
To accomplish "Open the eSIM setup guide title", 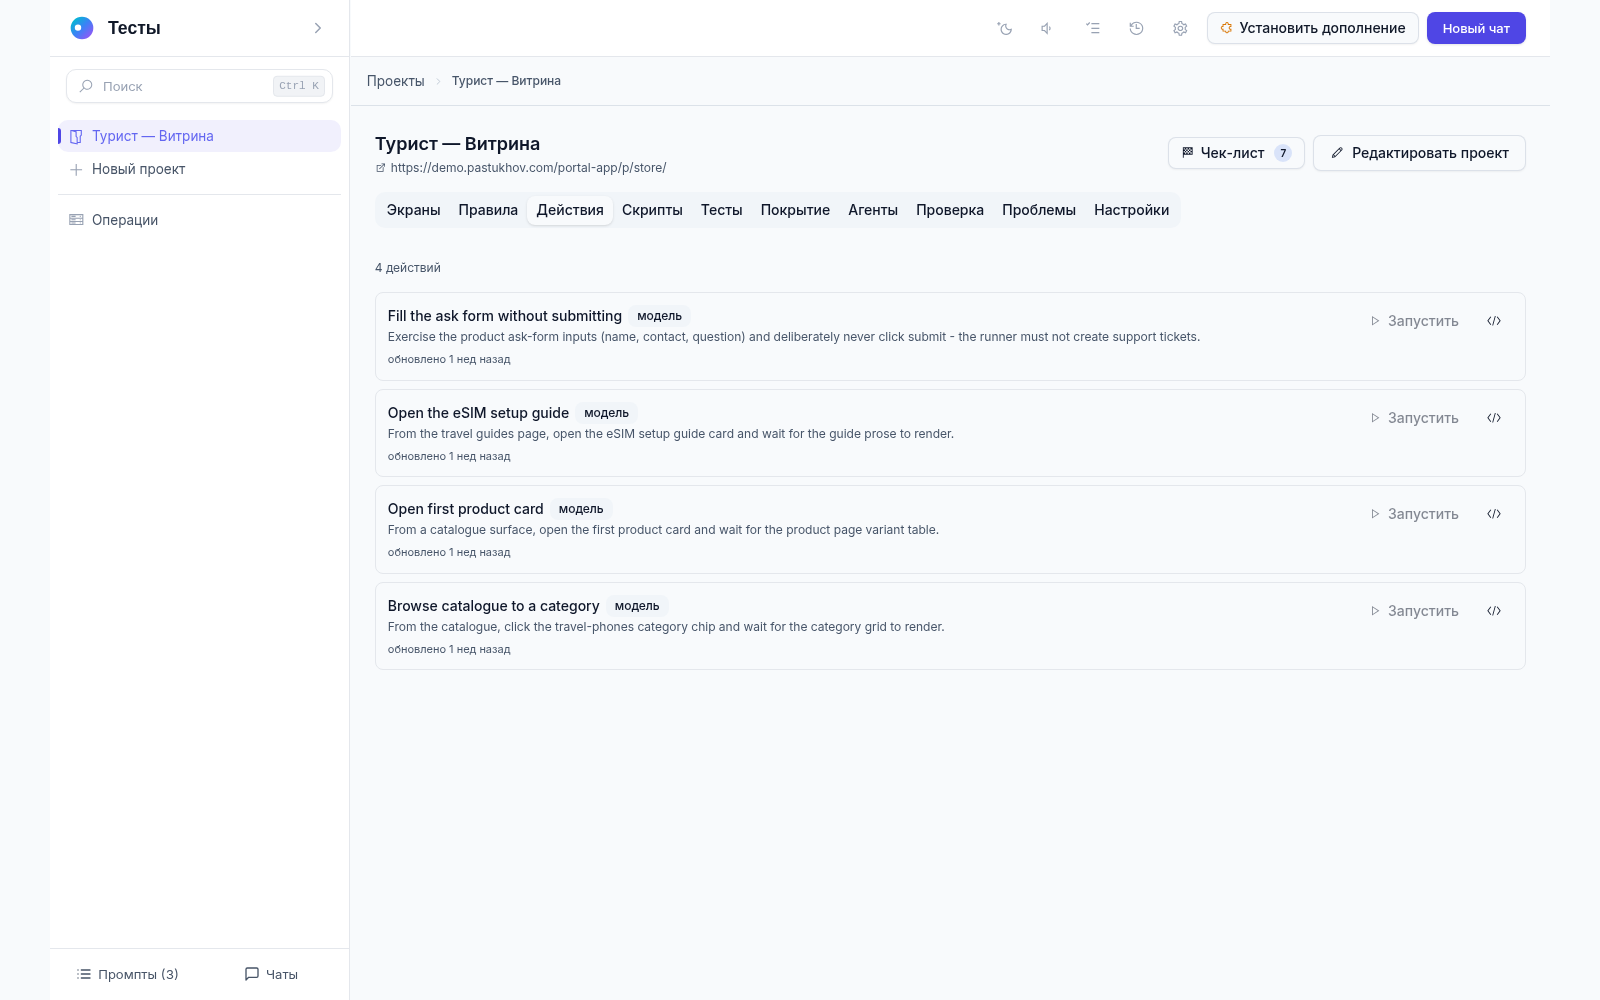I will coord(478,413).
